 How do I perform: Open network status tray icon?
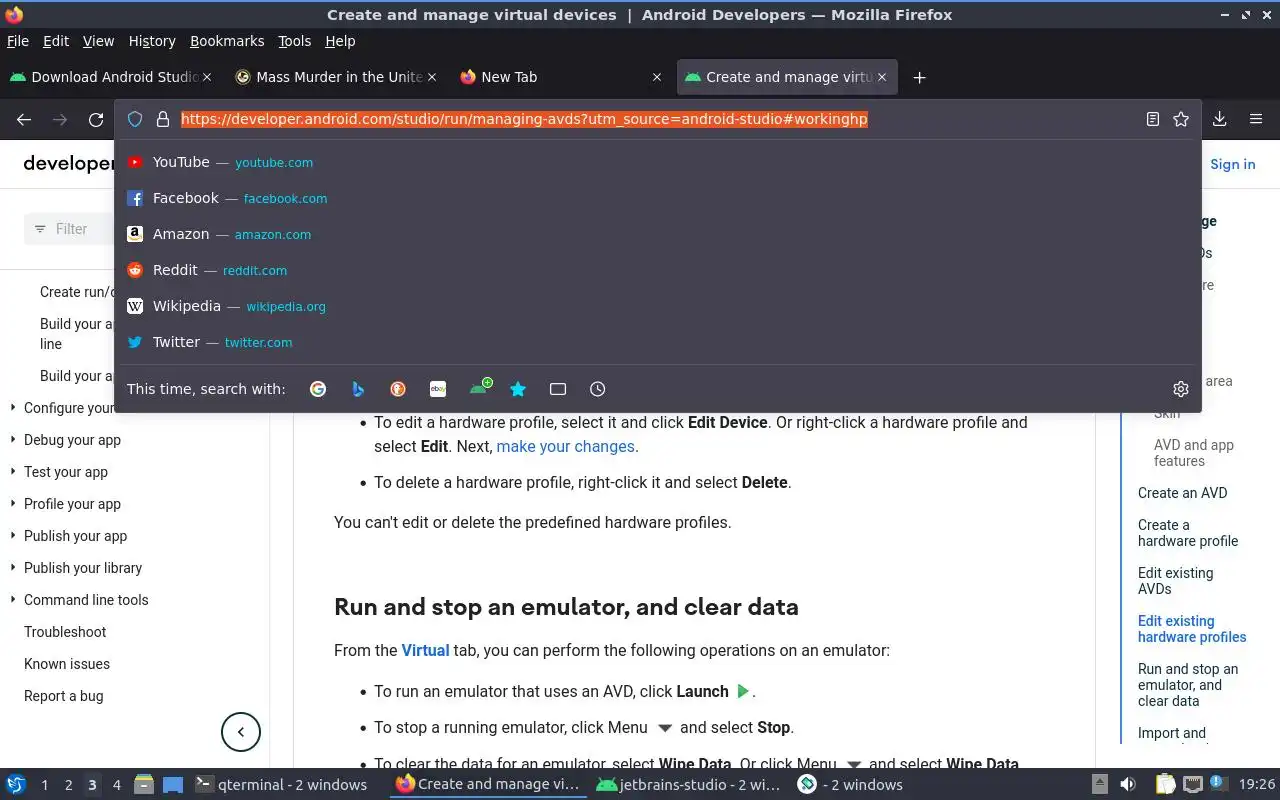tap(1192, 785)
